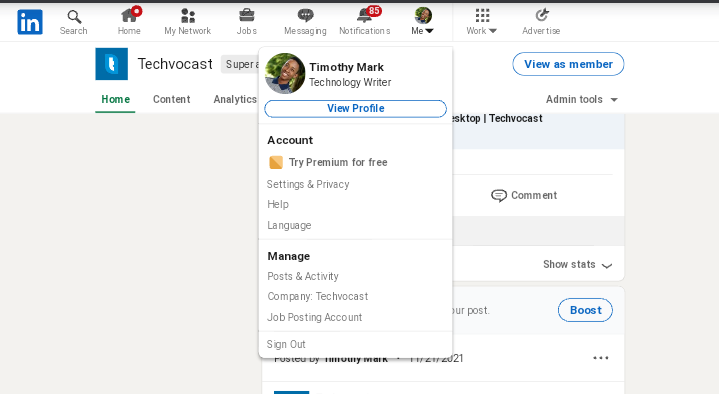Open My Network people icon

click(188, 16)
